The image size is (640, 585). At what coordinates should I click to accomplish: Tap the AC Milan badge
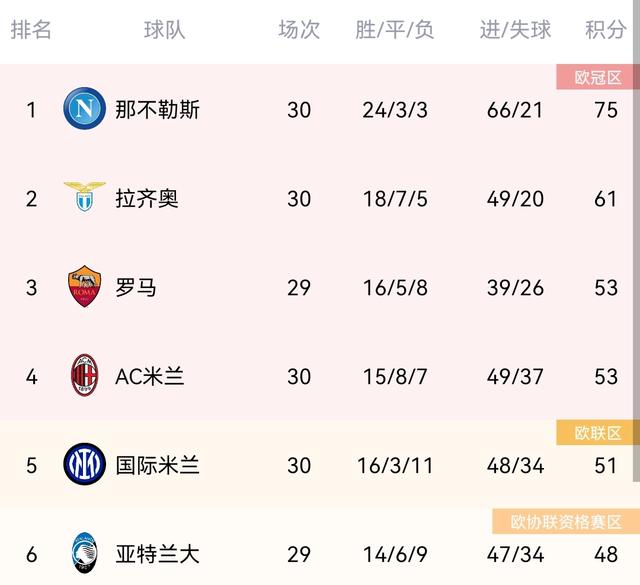coord(84,375)
